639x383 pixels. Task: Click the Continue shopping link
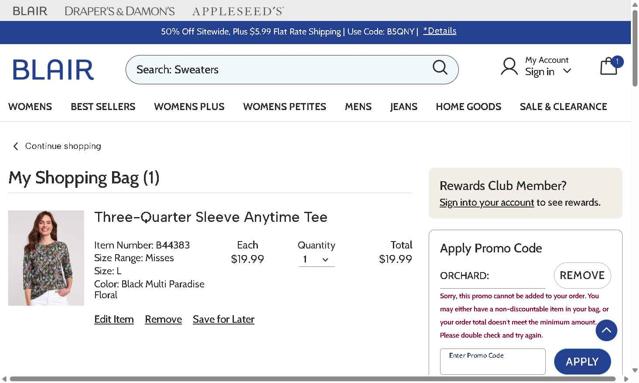(63, 146)
